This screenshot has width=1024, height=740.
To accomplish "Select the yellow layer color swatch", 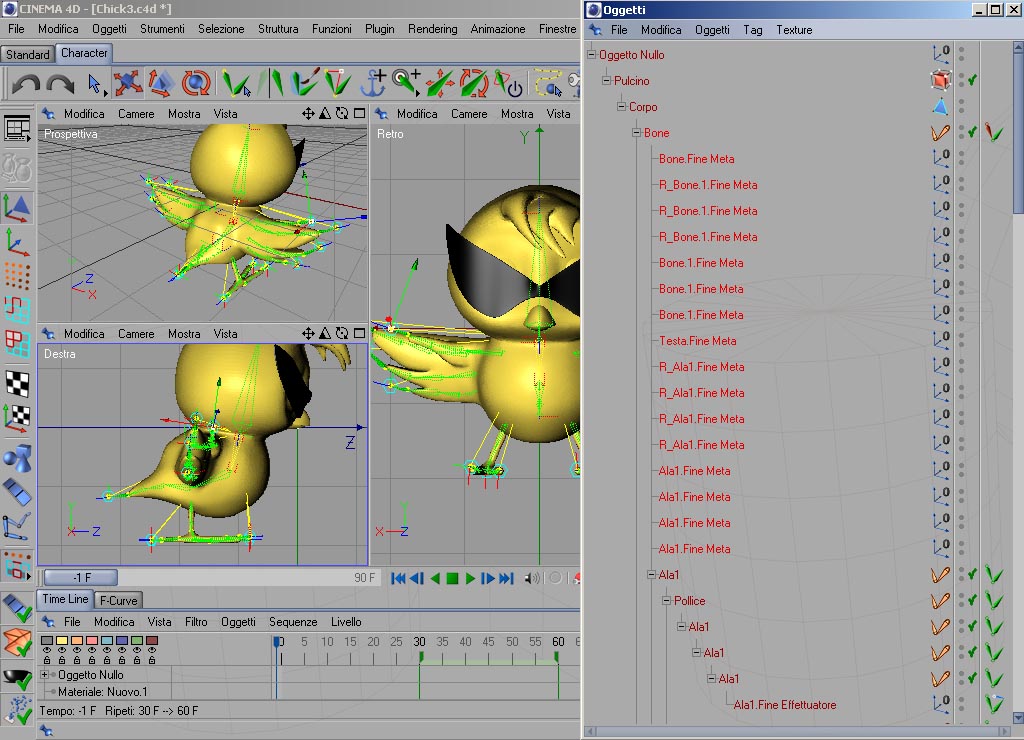I will tap(62, 641).
